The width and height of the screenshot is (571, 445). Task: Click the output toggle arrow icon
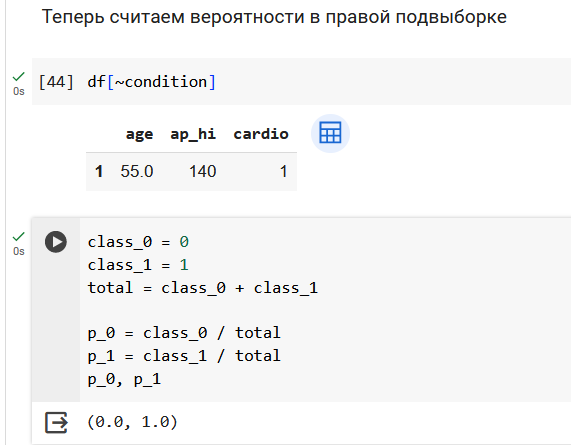pyautogui.click(x=56, y=422)
